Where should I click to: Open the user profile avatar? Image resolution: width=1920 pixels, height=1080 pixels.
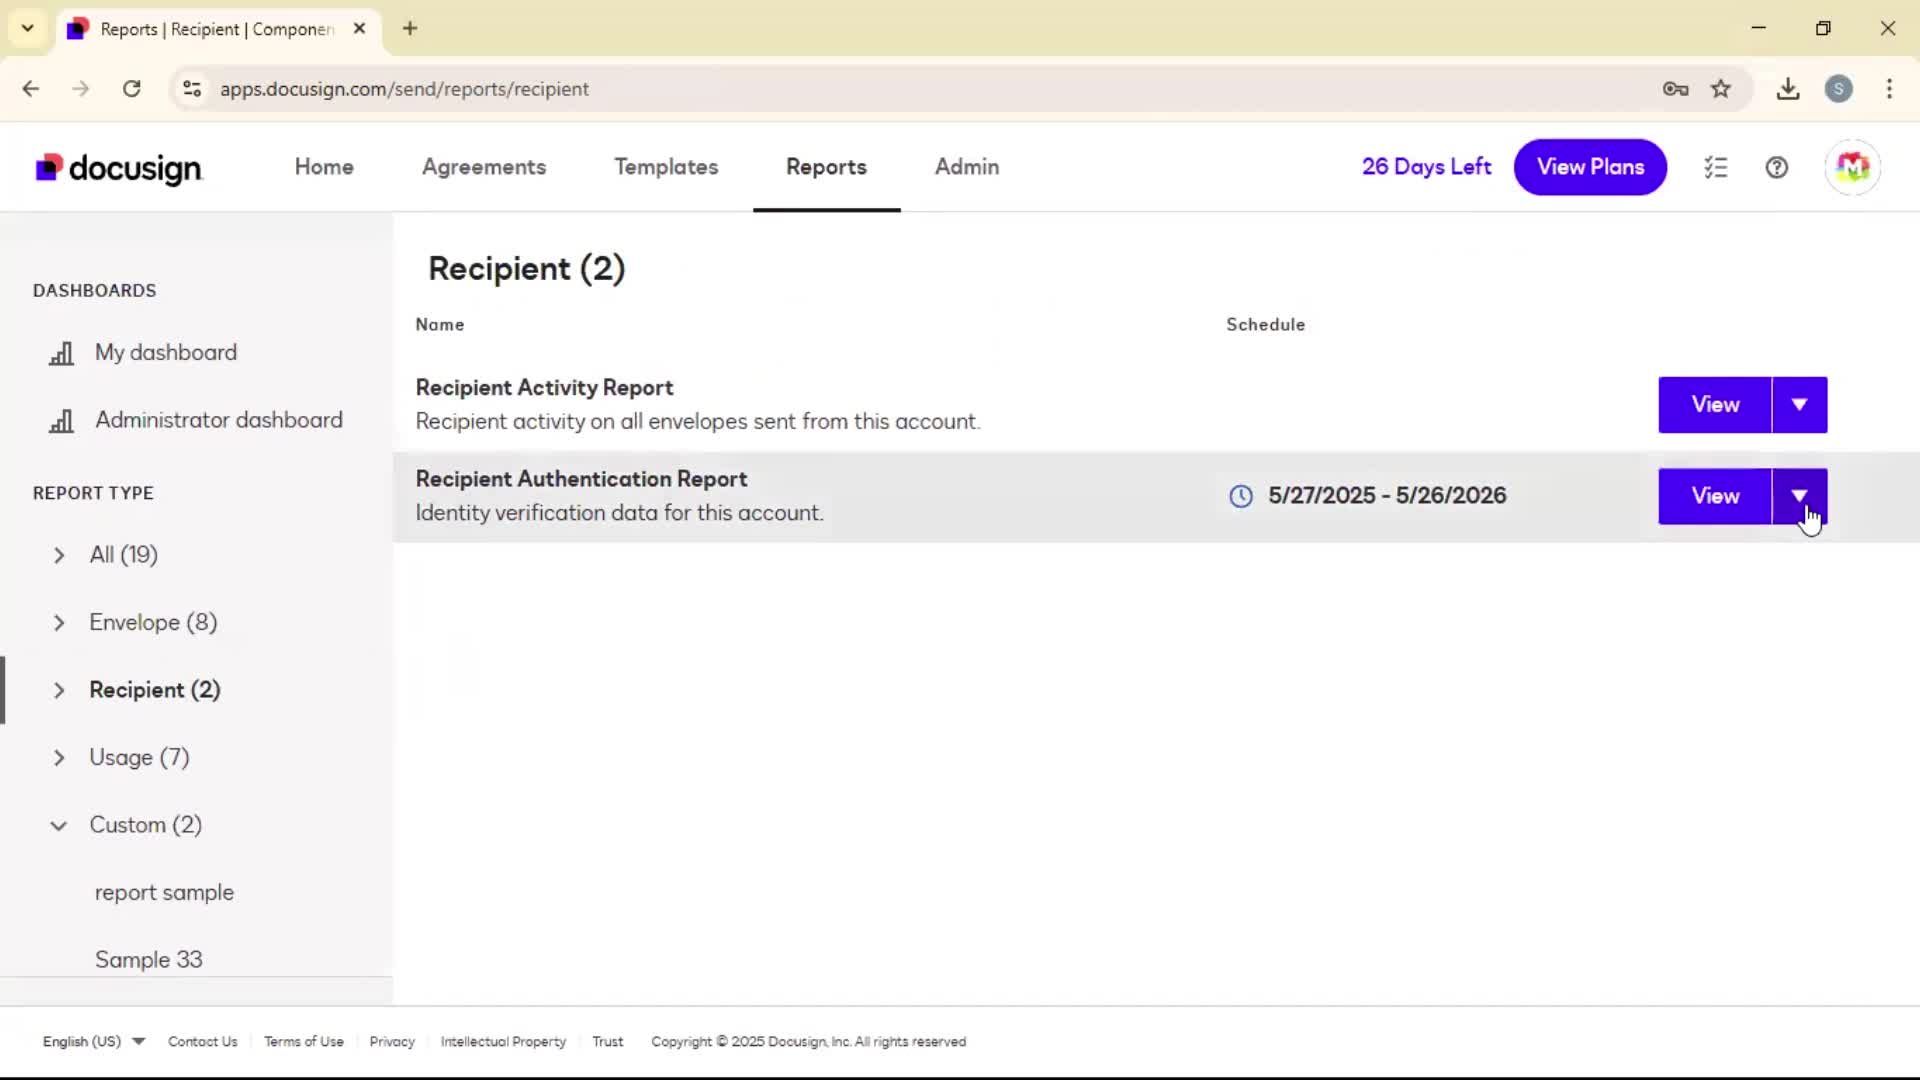(x=1853, y=167)
